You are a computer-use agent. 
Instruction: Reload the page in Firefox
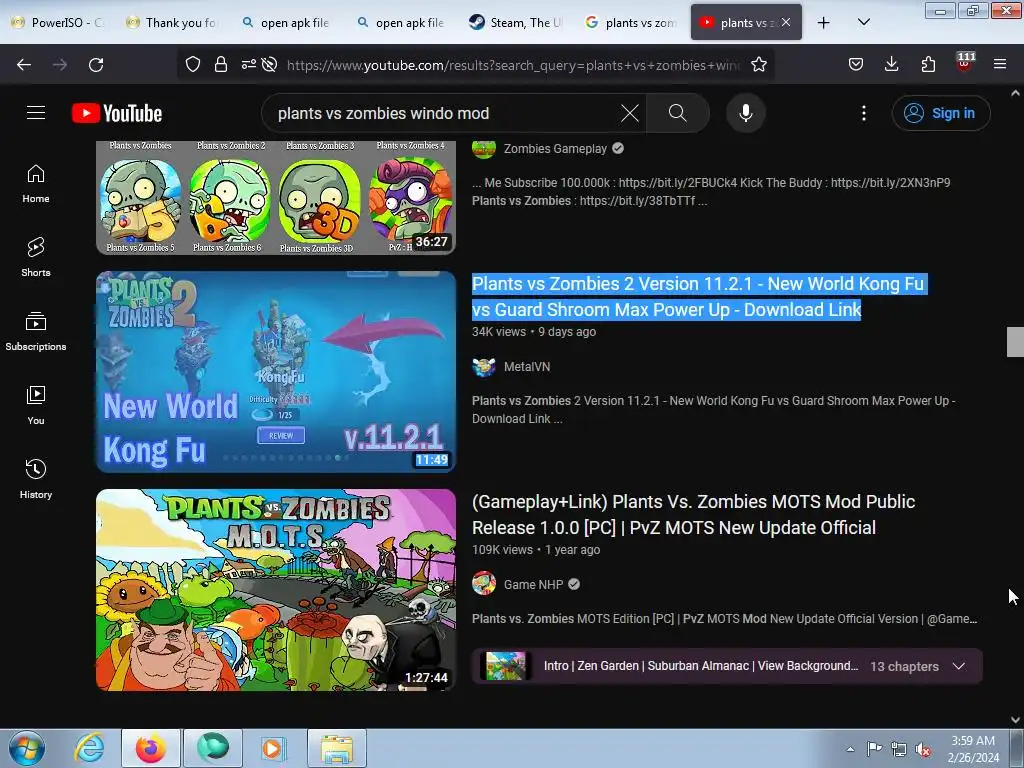pyautogui.click(x=96, y=65)
